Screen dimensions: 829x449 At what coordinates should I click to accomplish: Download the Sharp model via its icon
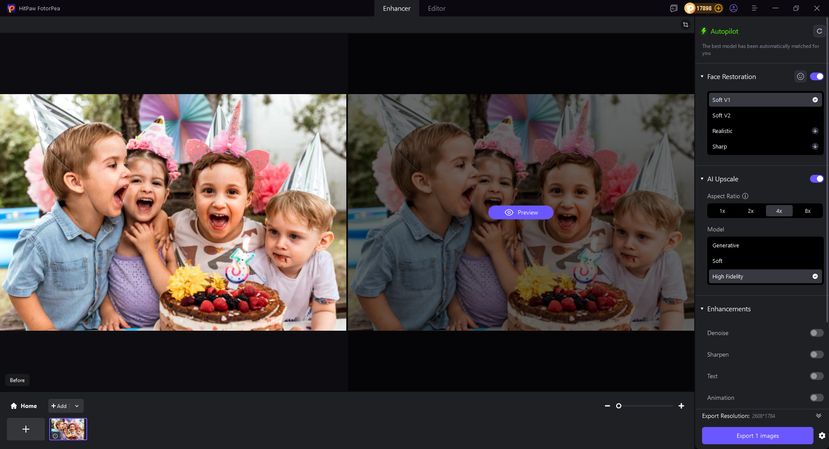[x=815, y=147]
